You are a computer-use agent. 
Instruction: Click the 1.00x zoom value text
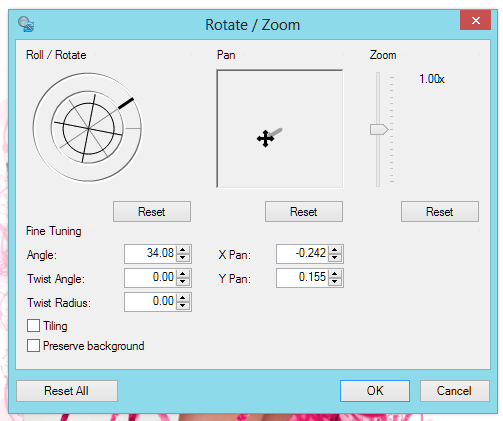point(432,79)
